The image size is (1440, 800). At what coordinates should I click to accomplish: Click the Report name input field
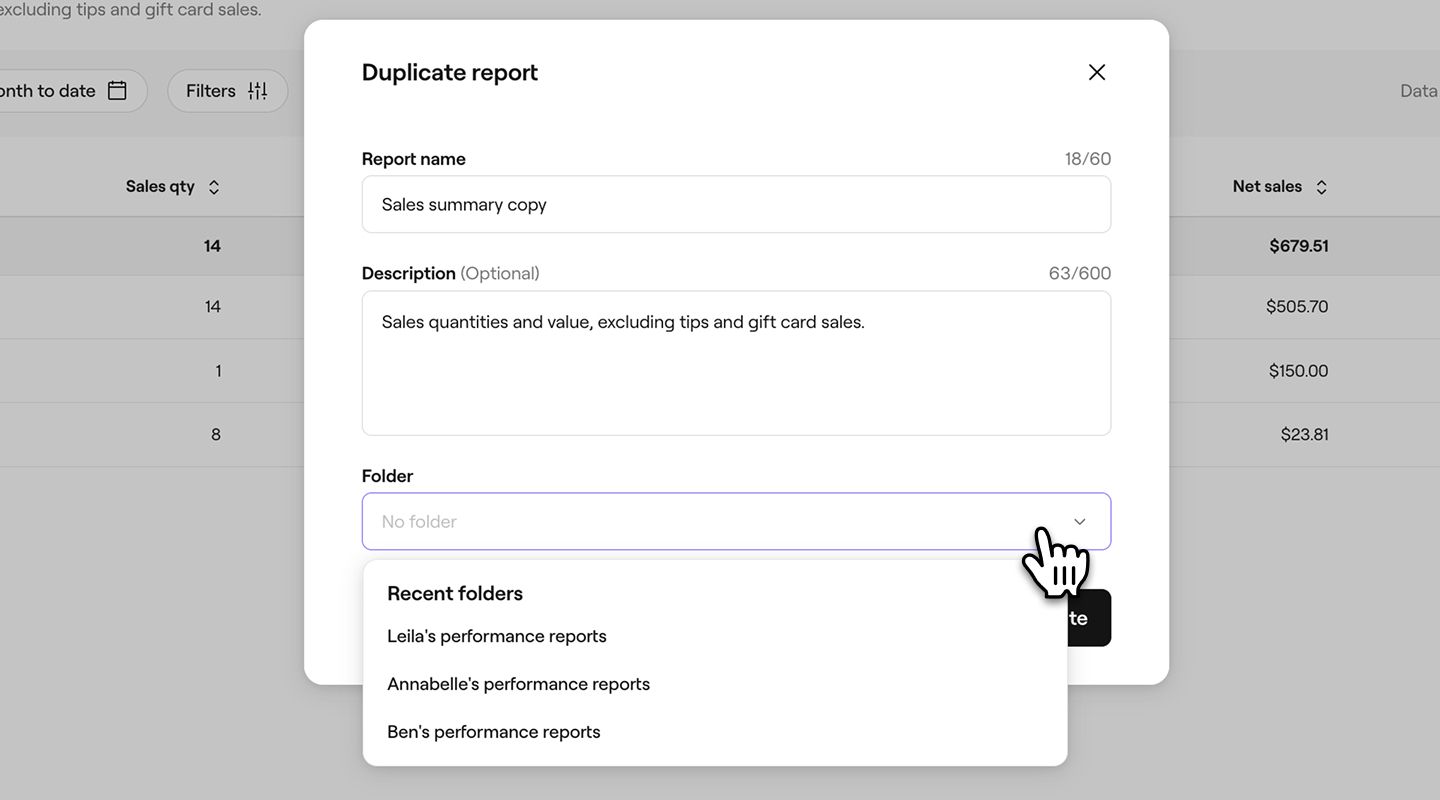[x=735, y=205]
